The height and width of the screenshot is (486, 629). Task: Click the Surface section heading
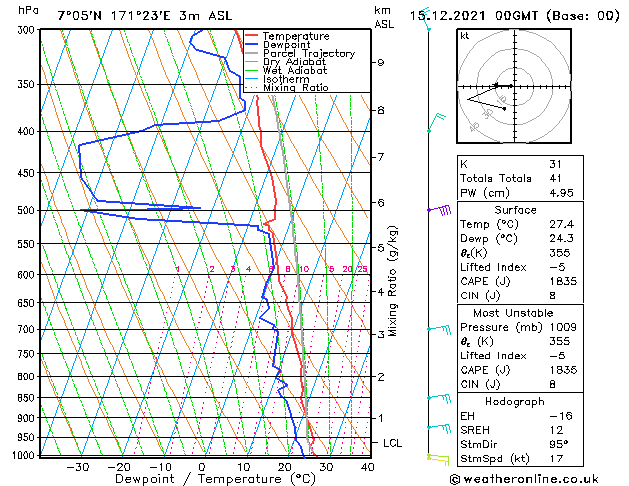pyautogui.click(x=515, y=210)
